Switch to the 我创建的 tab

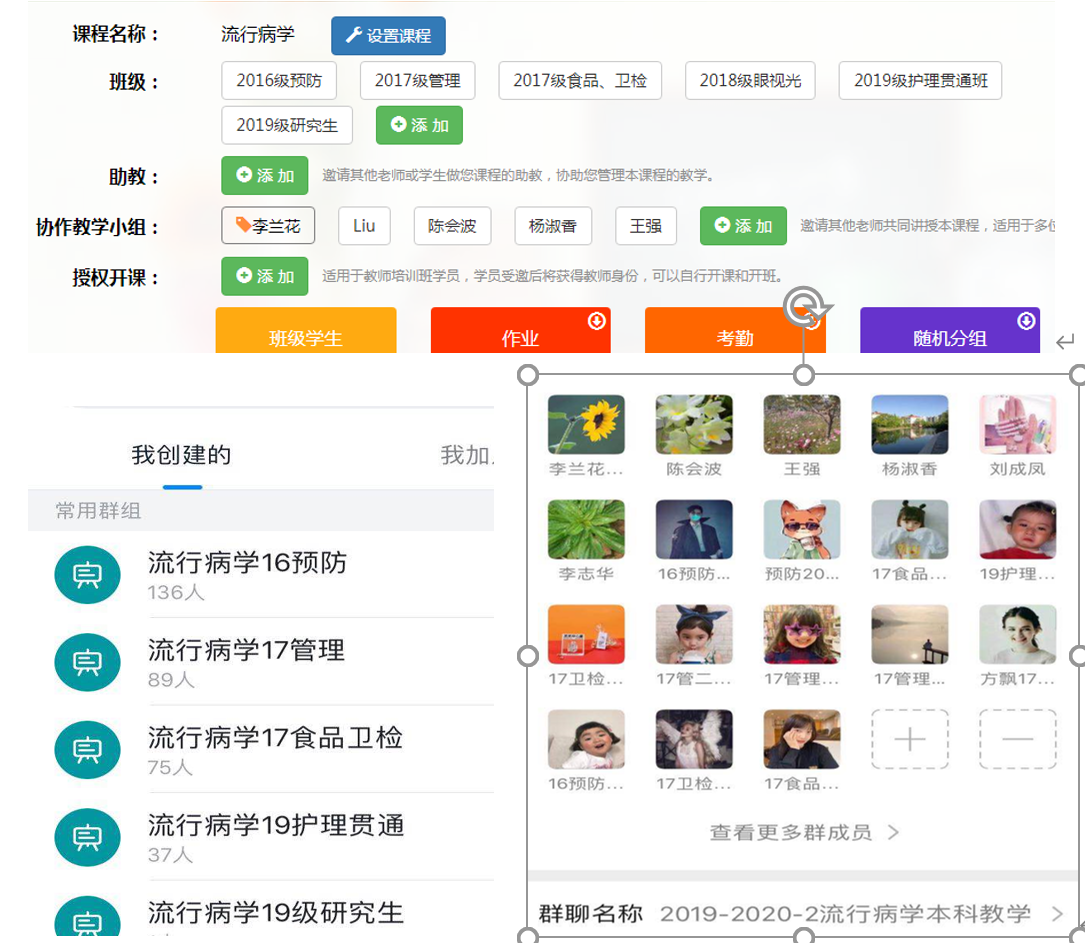[182, 456]
